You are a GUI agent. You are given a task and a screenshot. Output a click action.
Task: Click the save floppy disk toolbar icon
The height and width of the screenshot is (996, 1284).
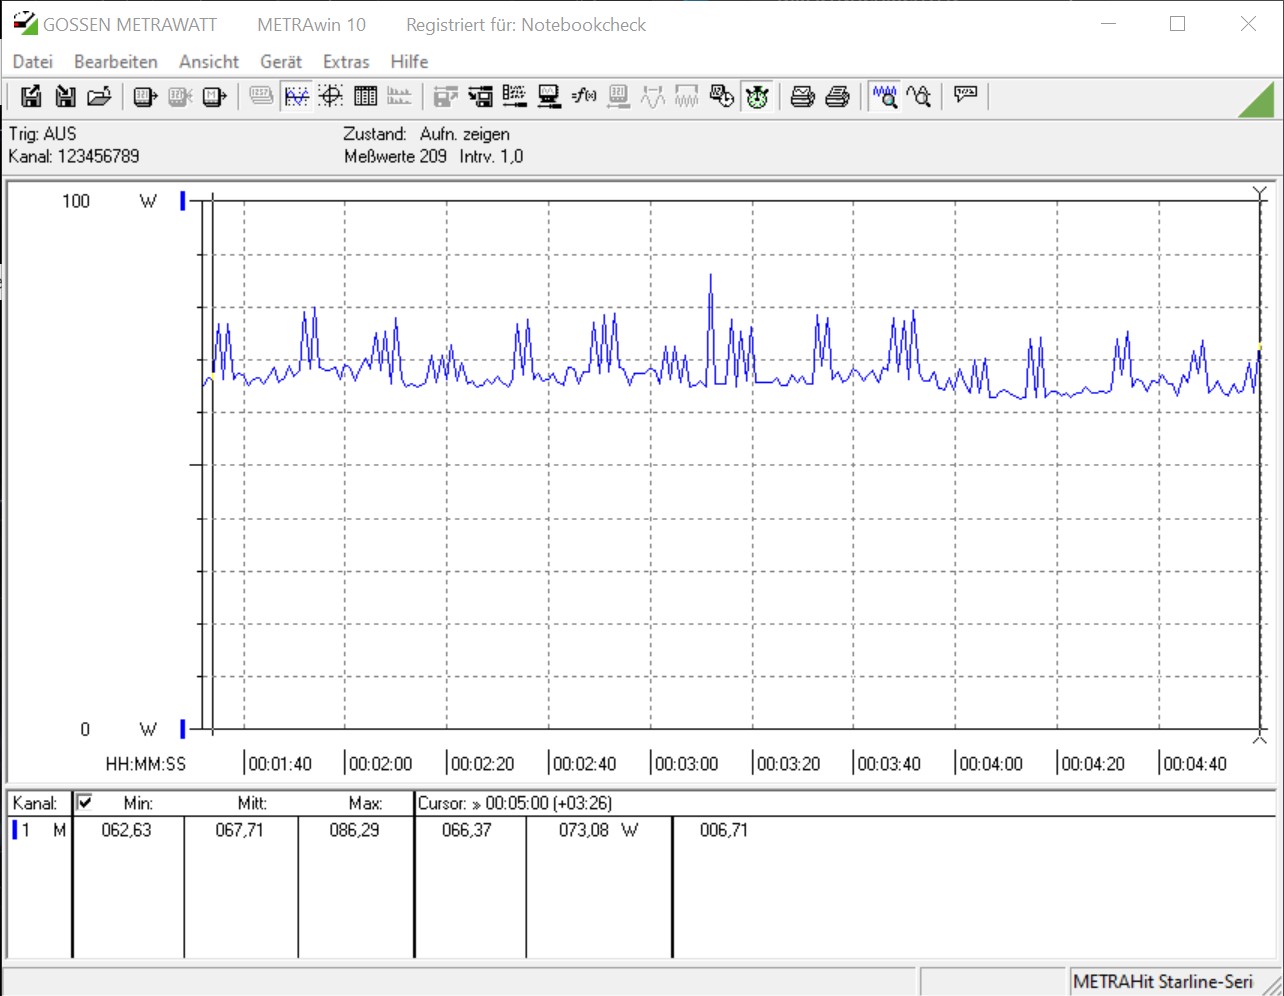(x=31, y=96)
